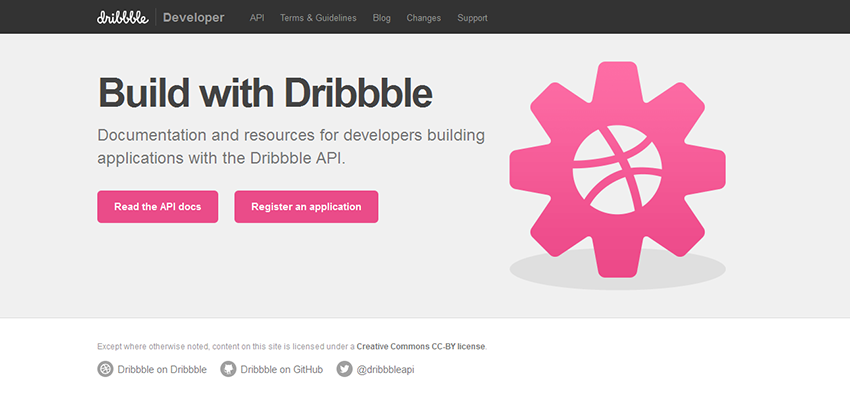Open the Creative Commons CC-BY license link

pyautogui.click(x=421, y=346)
